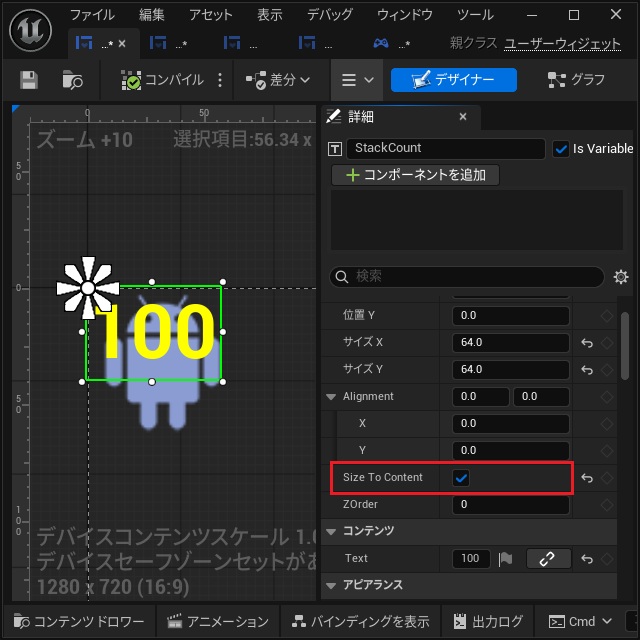Image resolution: width=640 pixels, height=640 pixels.
Task: Click コンポーネントを追加 add component button
Action: pyautogui.click(x=416, y=175)
